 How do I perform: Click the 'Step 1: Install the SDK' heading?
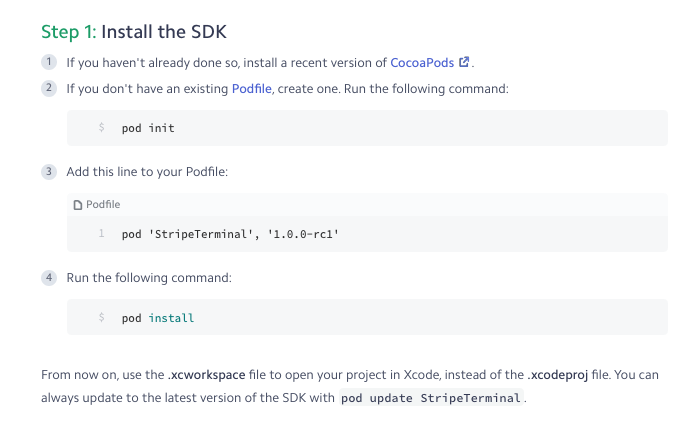[134, 32]
